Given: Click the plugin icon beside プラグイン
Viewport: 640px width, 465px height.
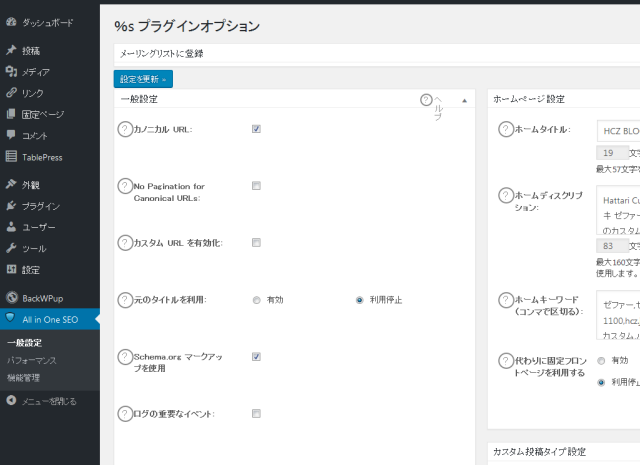Looking at the screenshot, I should coord(11,205).
